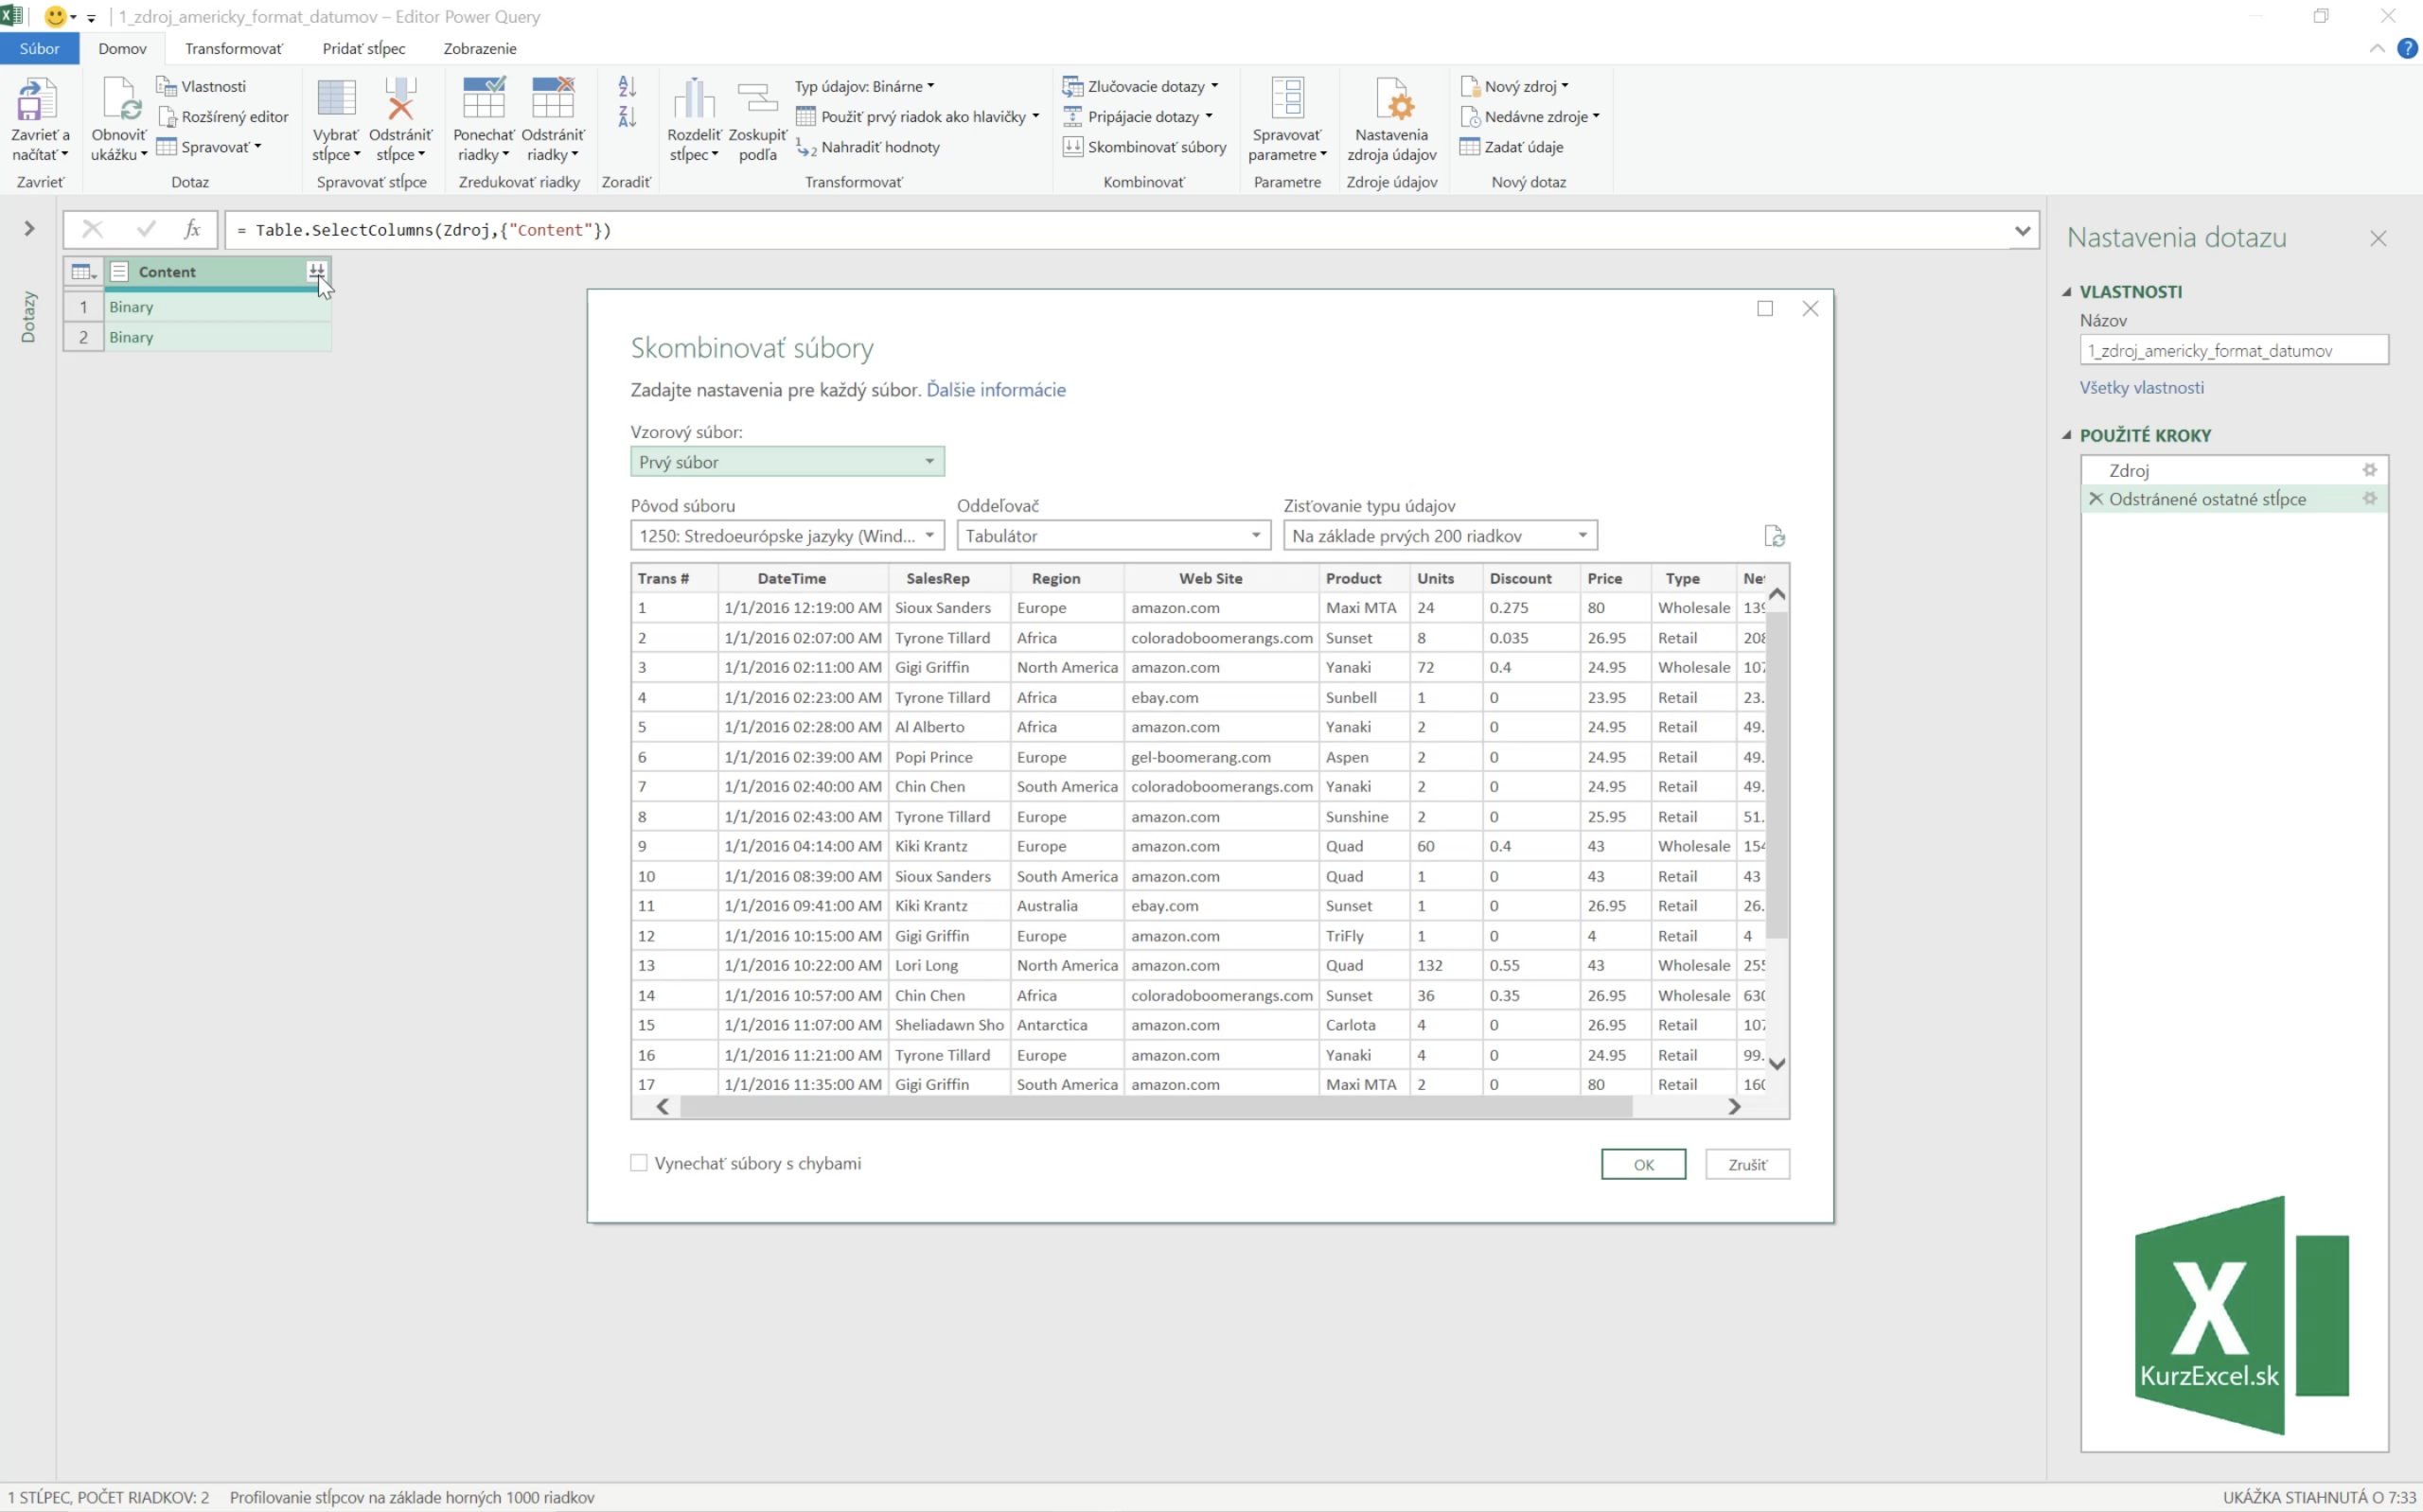2423x1512 pixels.
Task: Switch to Zobrazenie tab
Action: [x=480, y=48]
